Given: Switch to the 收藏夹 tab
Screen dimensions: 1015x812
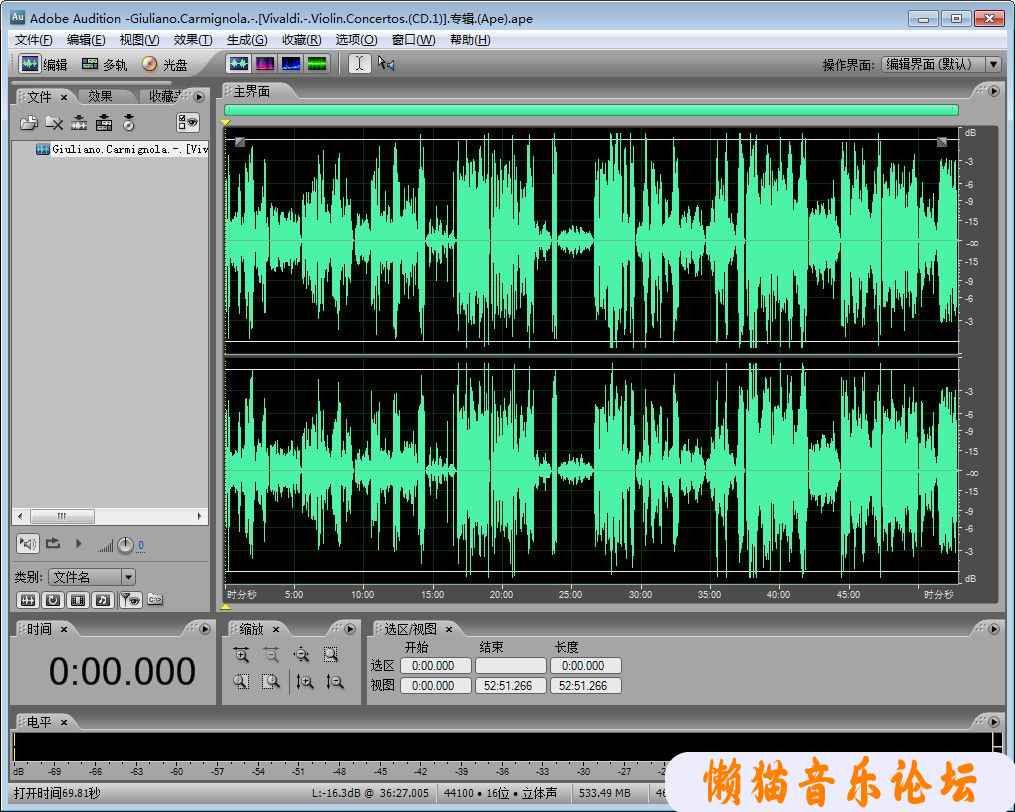Looking at the screenshot, I should tap(165, 96).
